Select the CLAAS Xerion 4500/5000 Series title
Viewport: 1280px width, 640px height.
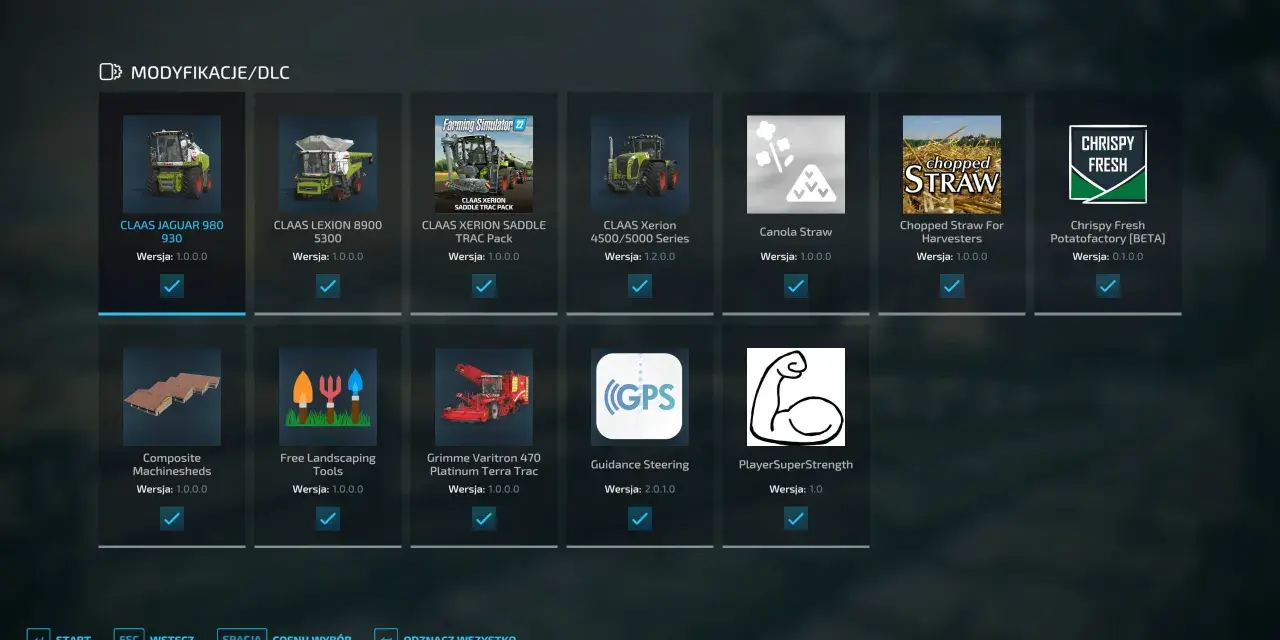pyautogui.click(x=640, y=232)
